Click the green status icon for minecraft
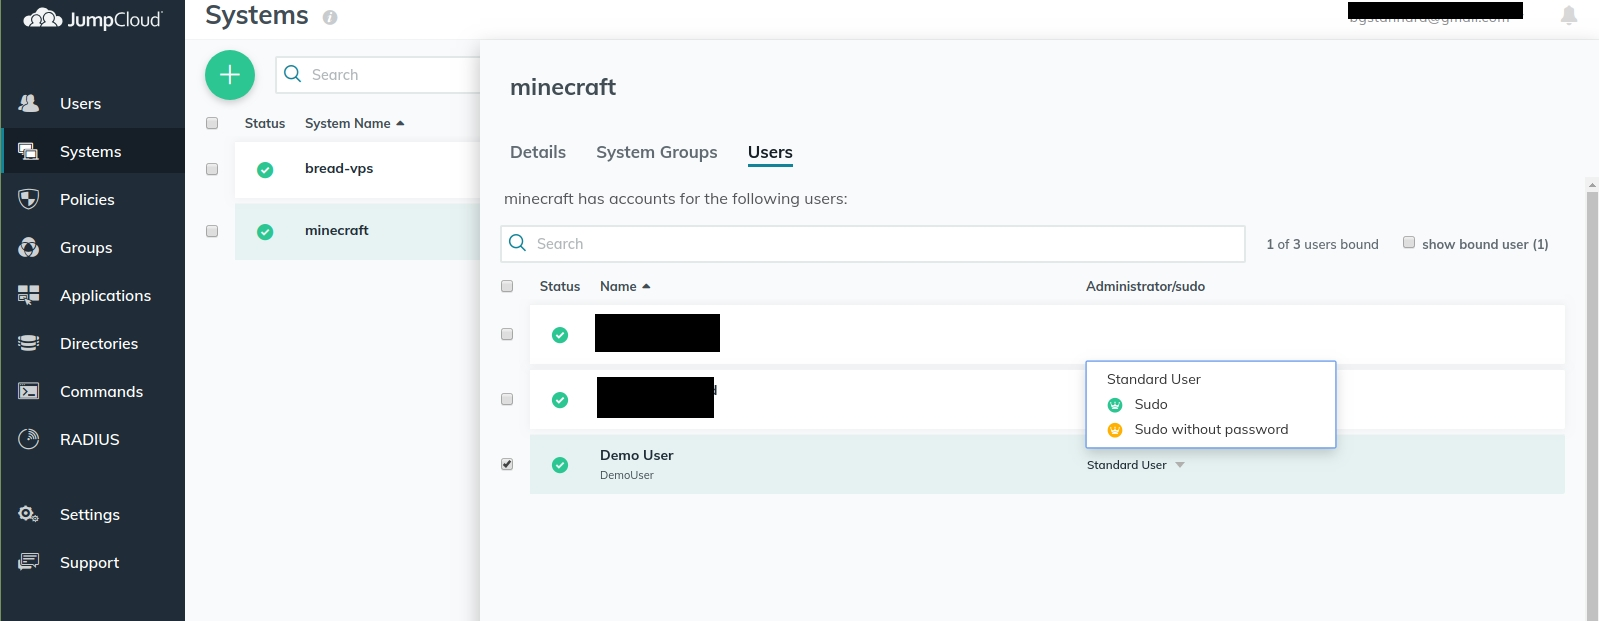This screenshot has height=621, width=1599. click(265, 232)
